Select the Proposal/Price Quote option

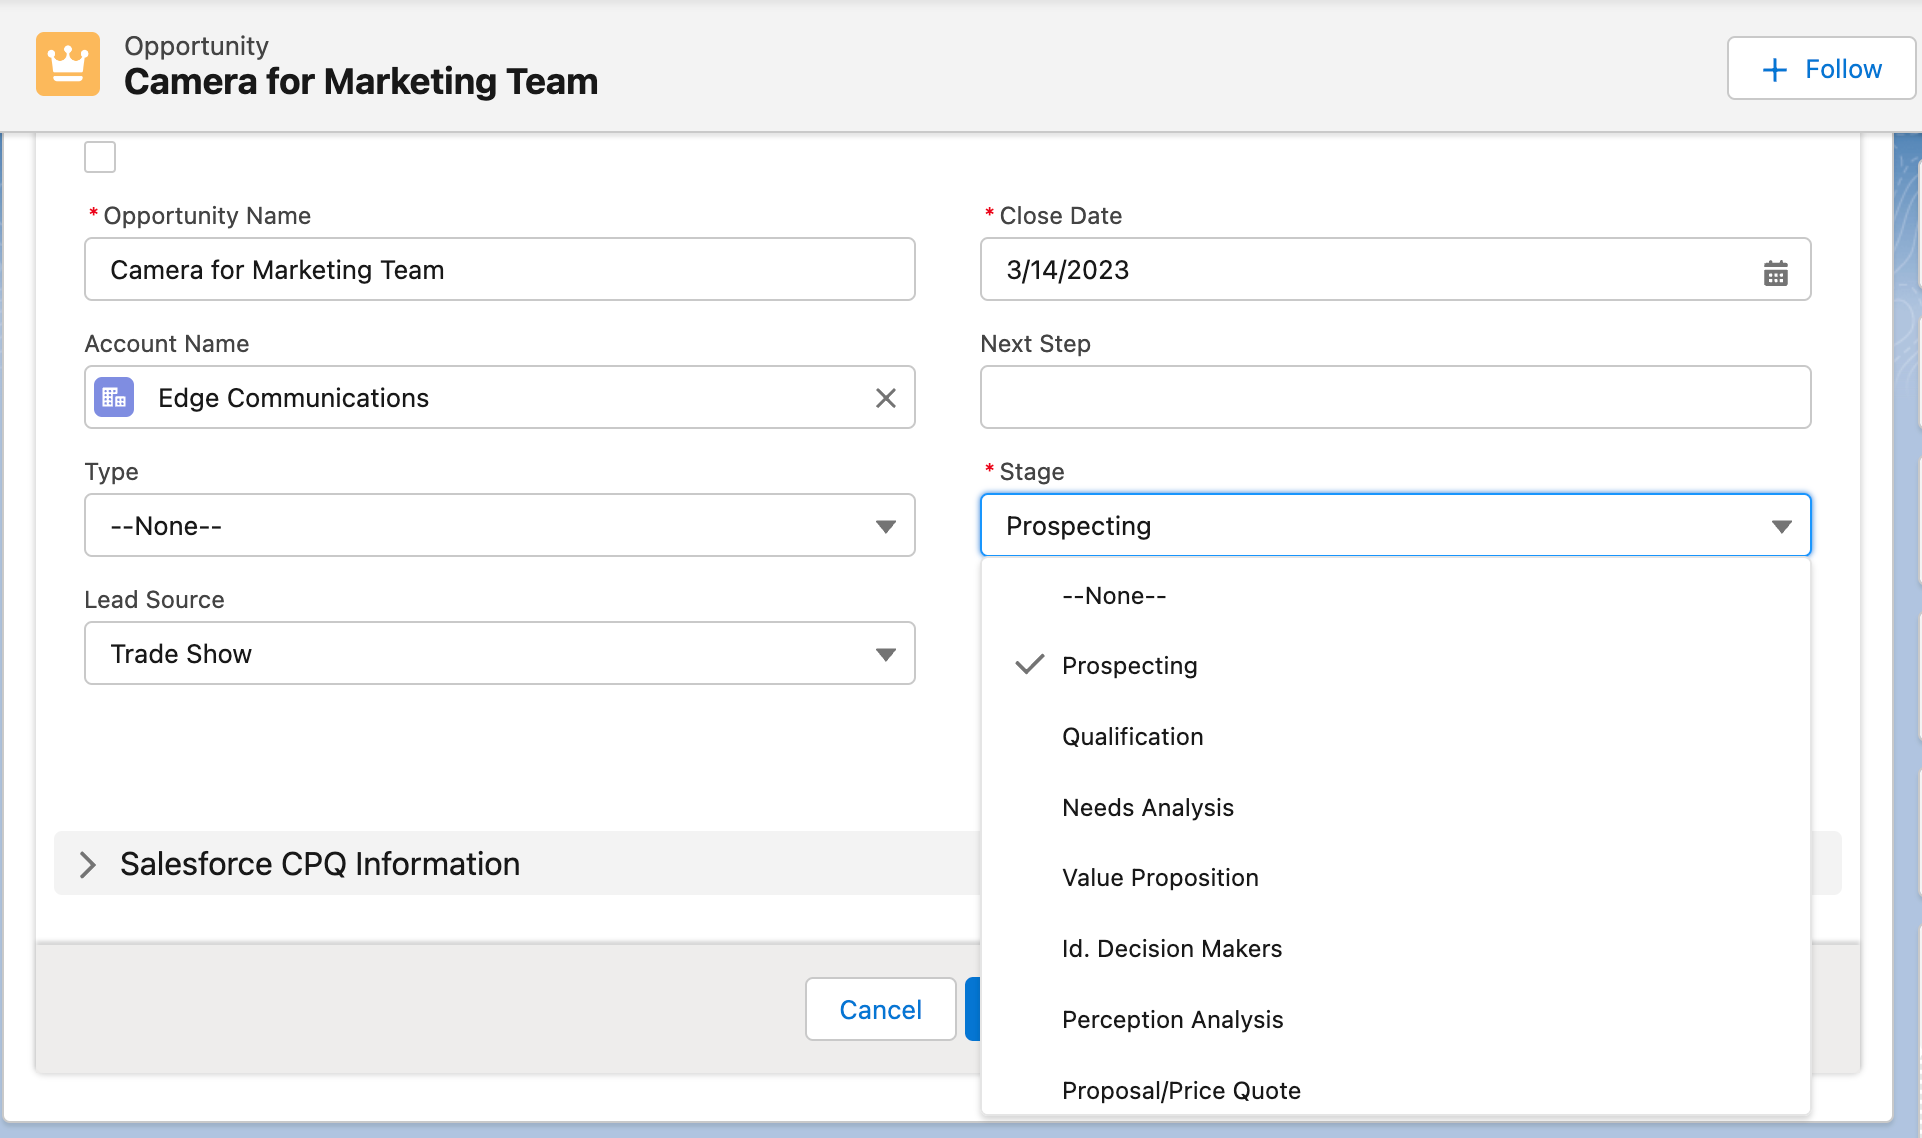1181,1091
